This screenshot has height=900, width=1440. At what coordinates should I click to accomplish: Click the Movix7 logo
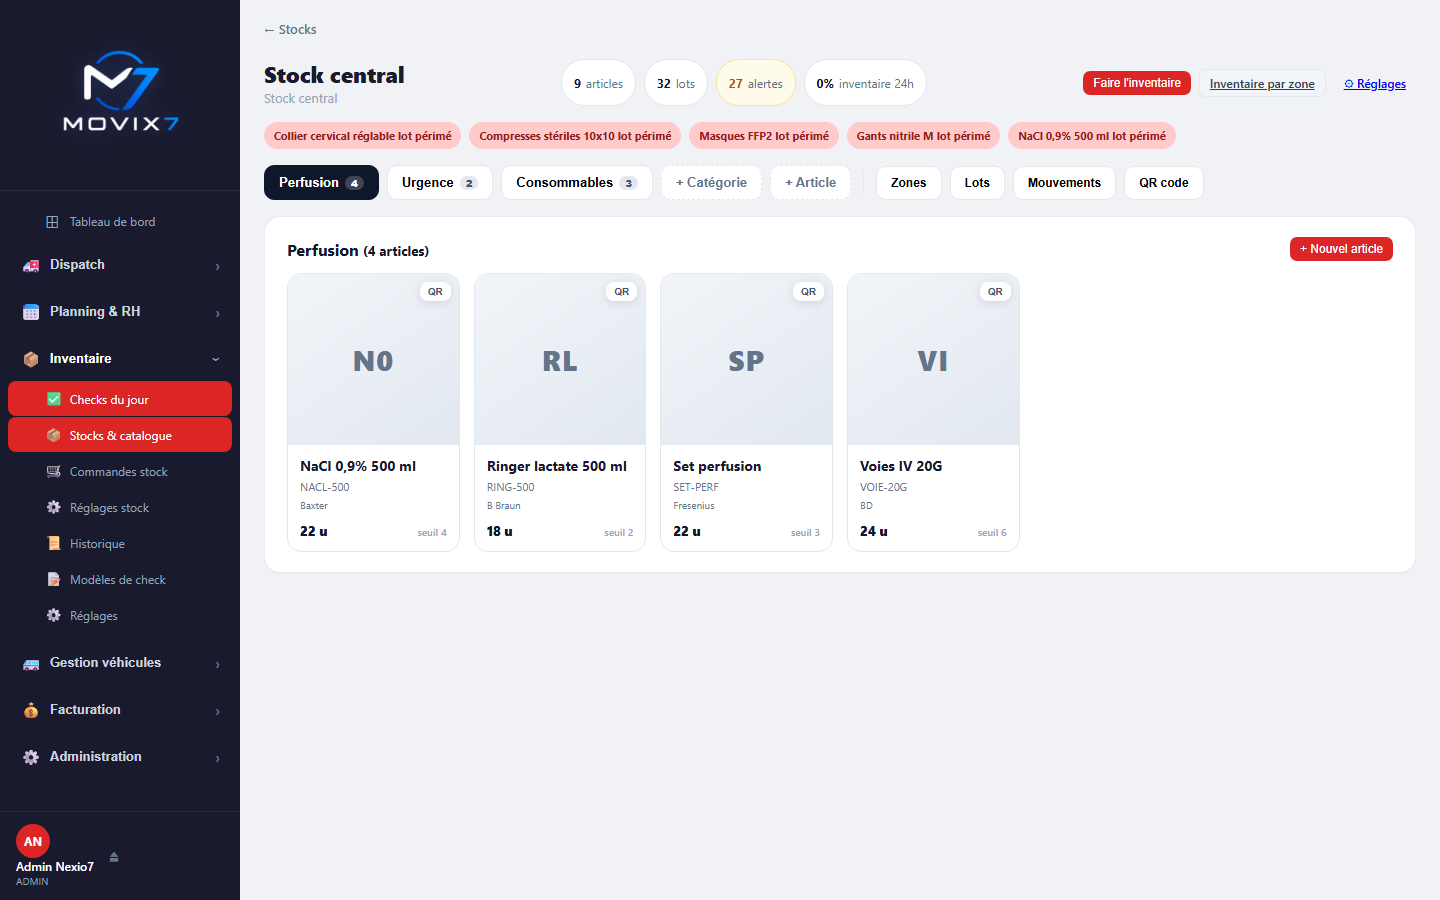[x=121, y=92]
